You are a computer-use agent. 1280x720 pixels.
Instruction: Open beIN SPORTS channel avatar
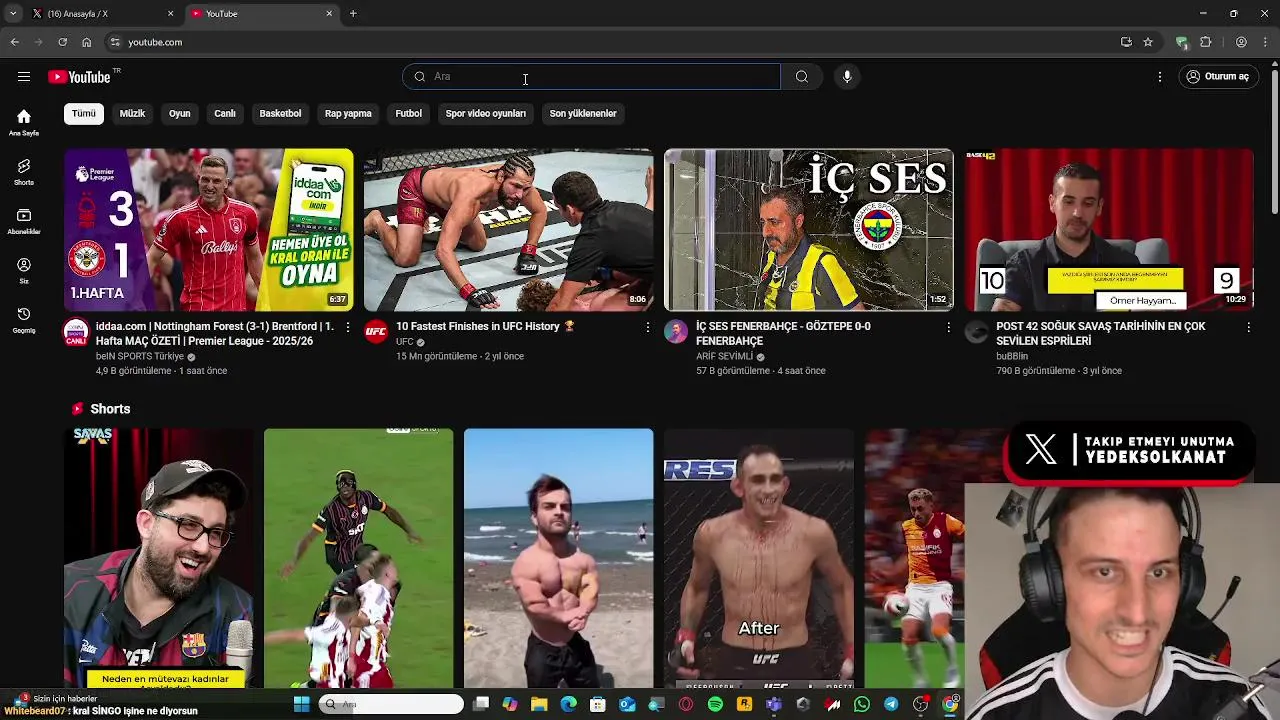[x=76, y=332]
